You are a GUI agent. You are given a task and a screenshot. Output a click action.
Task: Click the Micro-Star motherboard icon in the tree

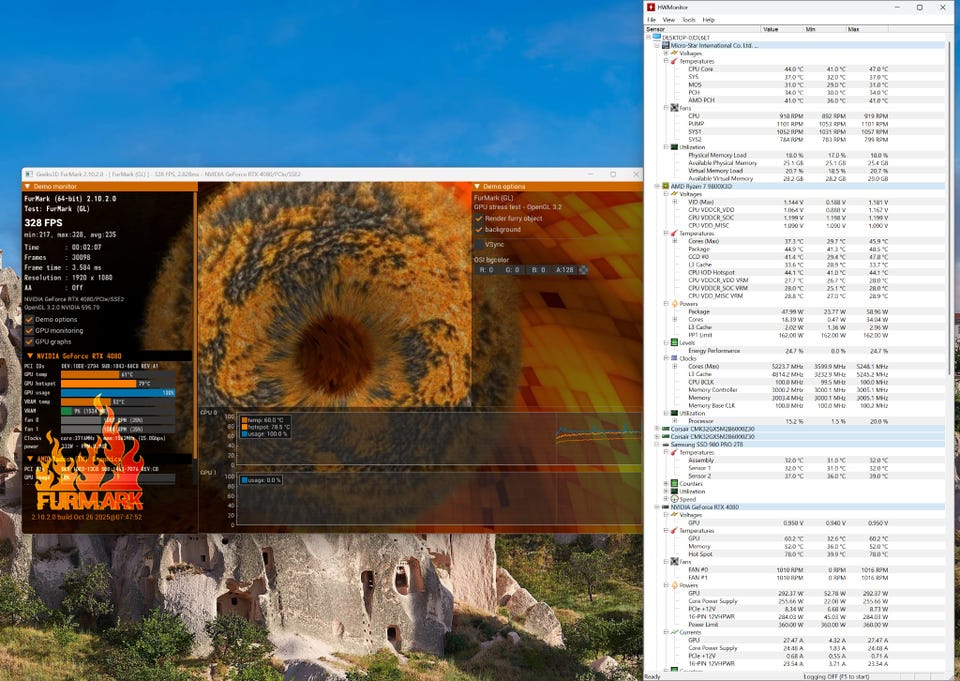tap(664, 45)
